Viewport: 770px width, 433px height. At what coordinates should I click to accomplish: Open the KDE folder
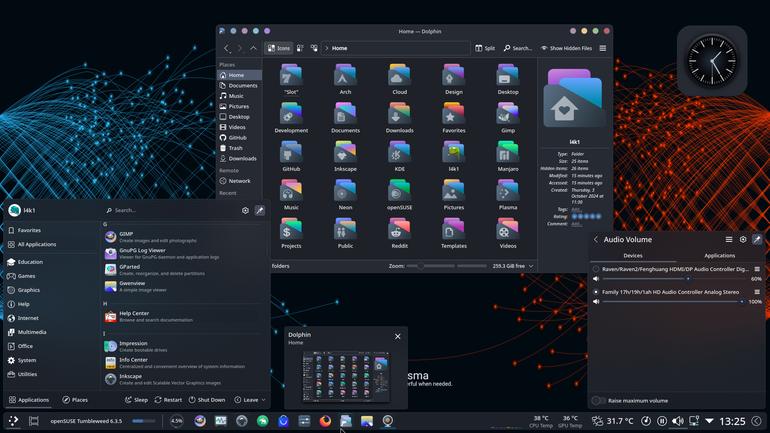399,156
